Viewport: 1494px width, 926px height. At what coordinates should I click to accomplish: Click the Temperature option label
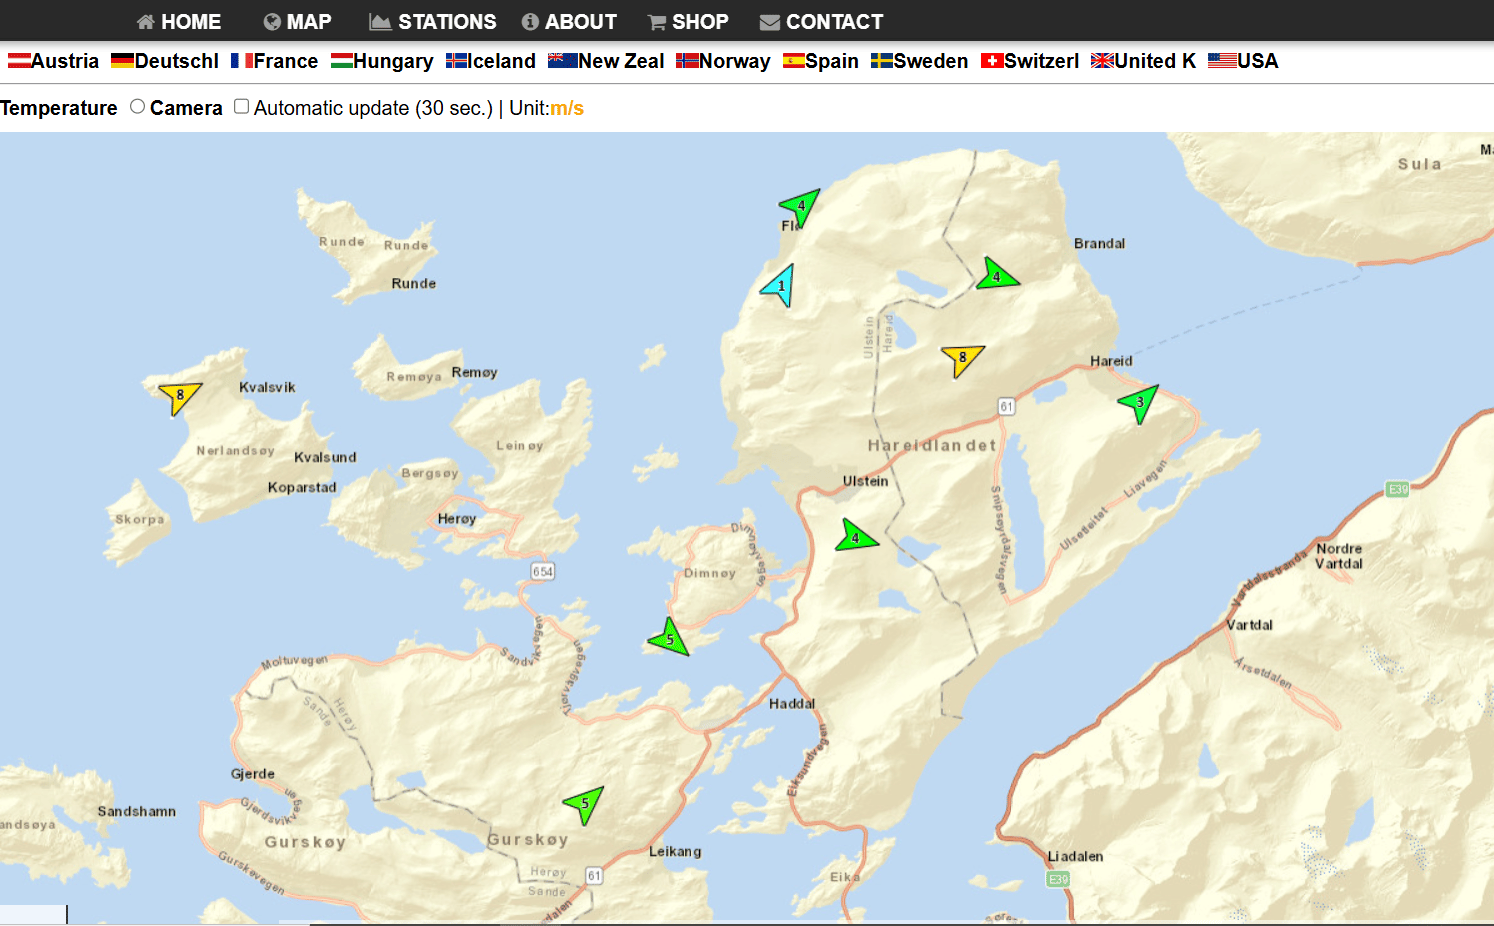pos(59,108)
